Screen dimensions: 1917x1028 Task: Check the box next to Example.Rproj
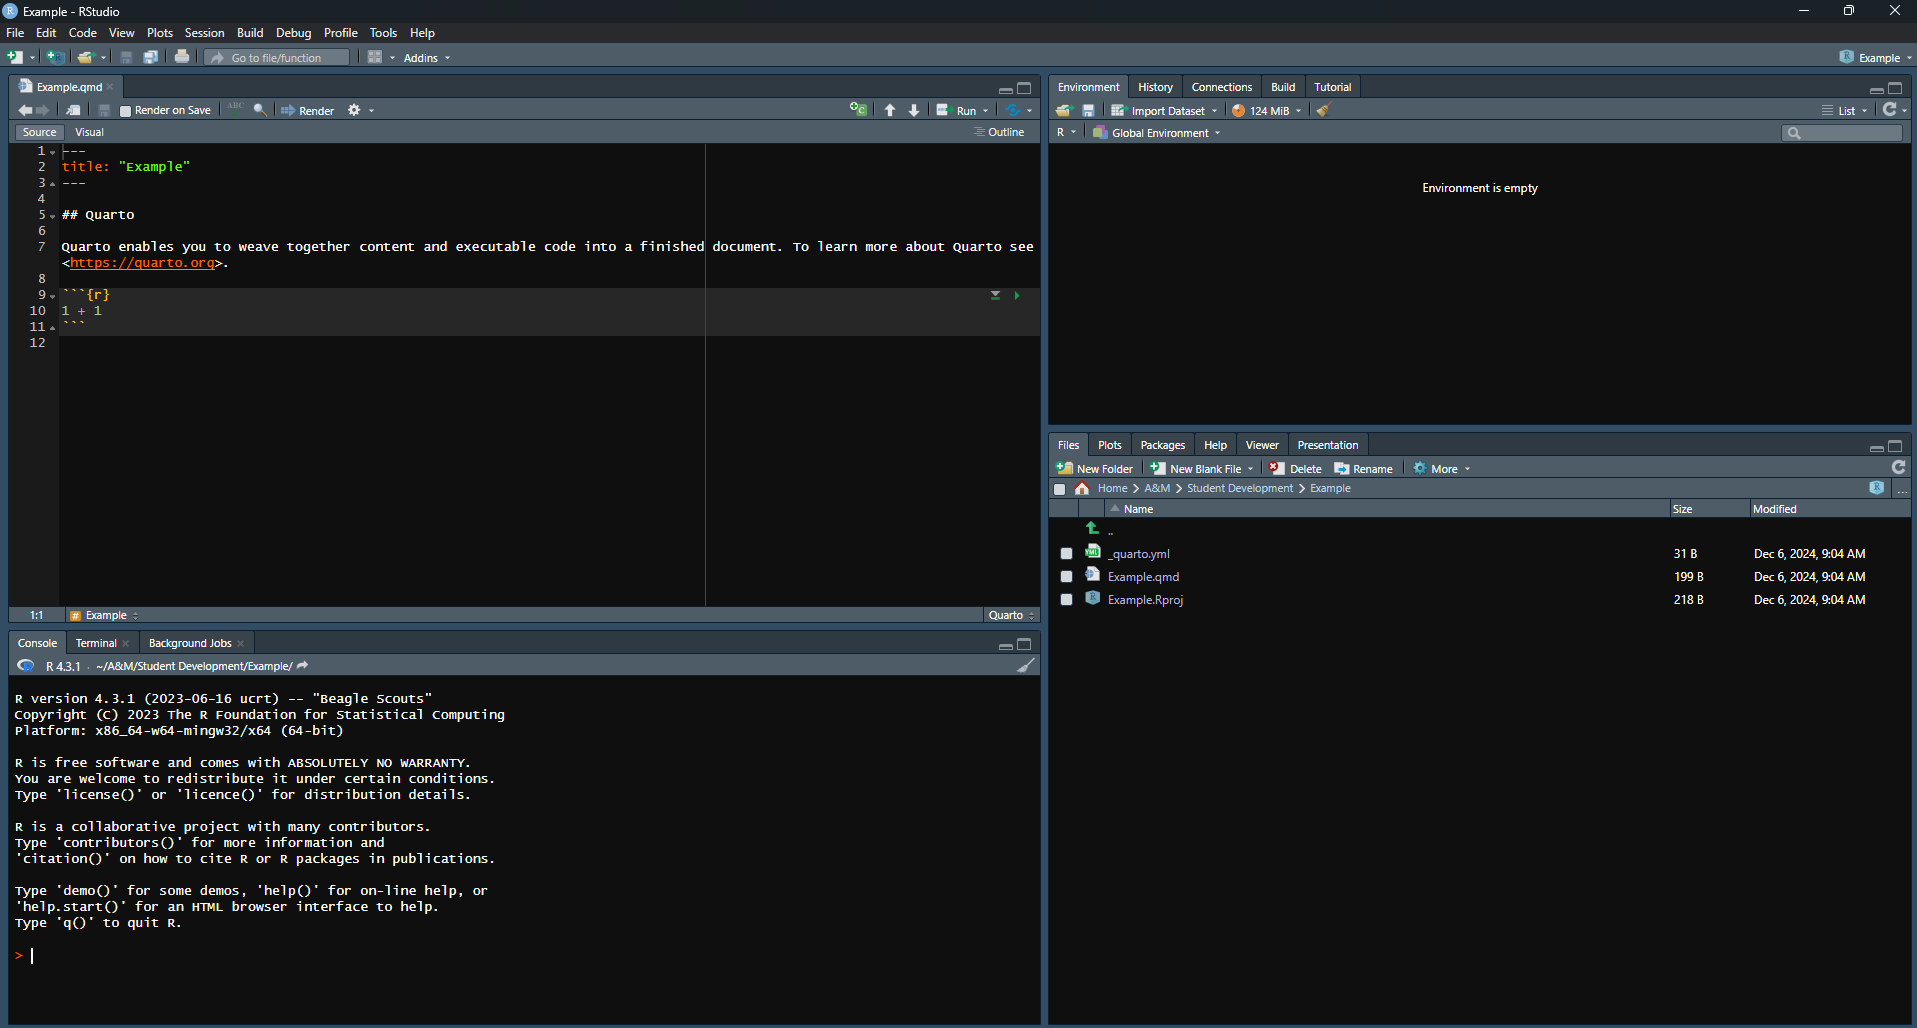pos(1066,599)
